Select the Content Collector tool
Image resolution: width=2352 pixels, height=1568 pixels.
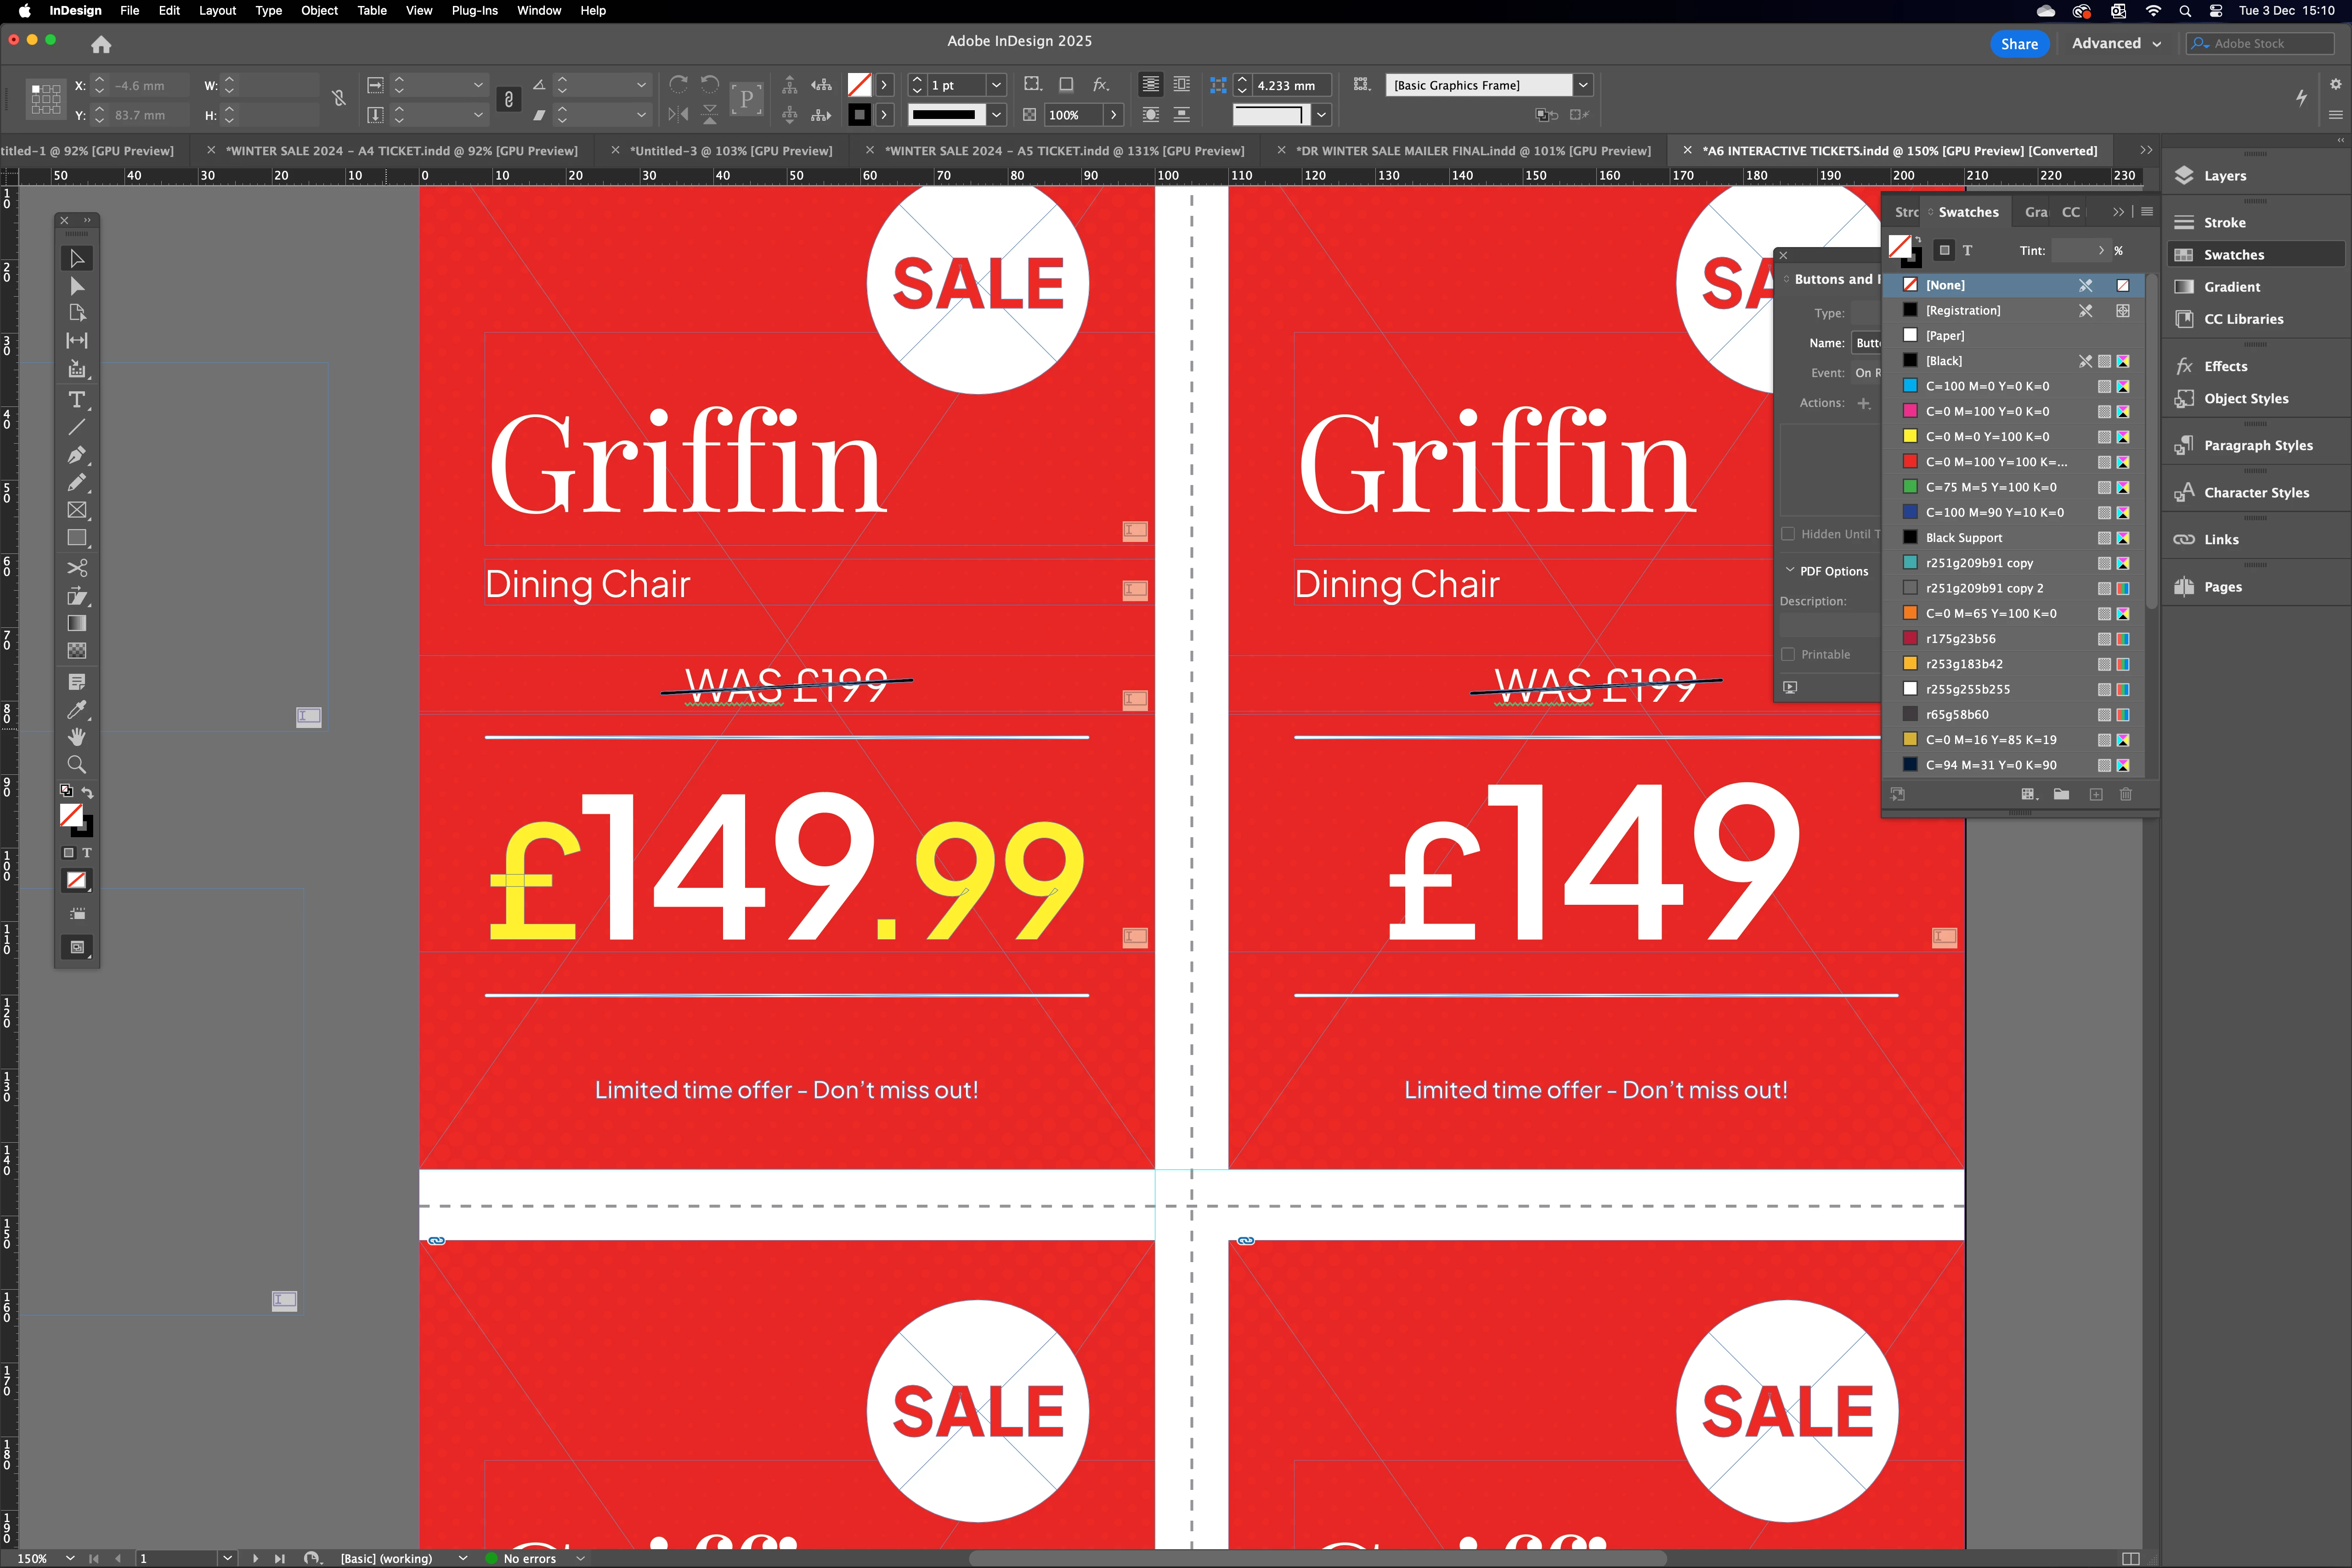coord(77,369)
